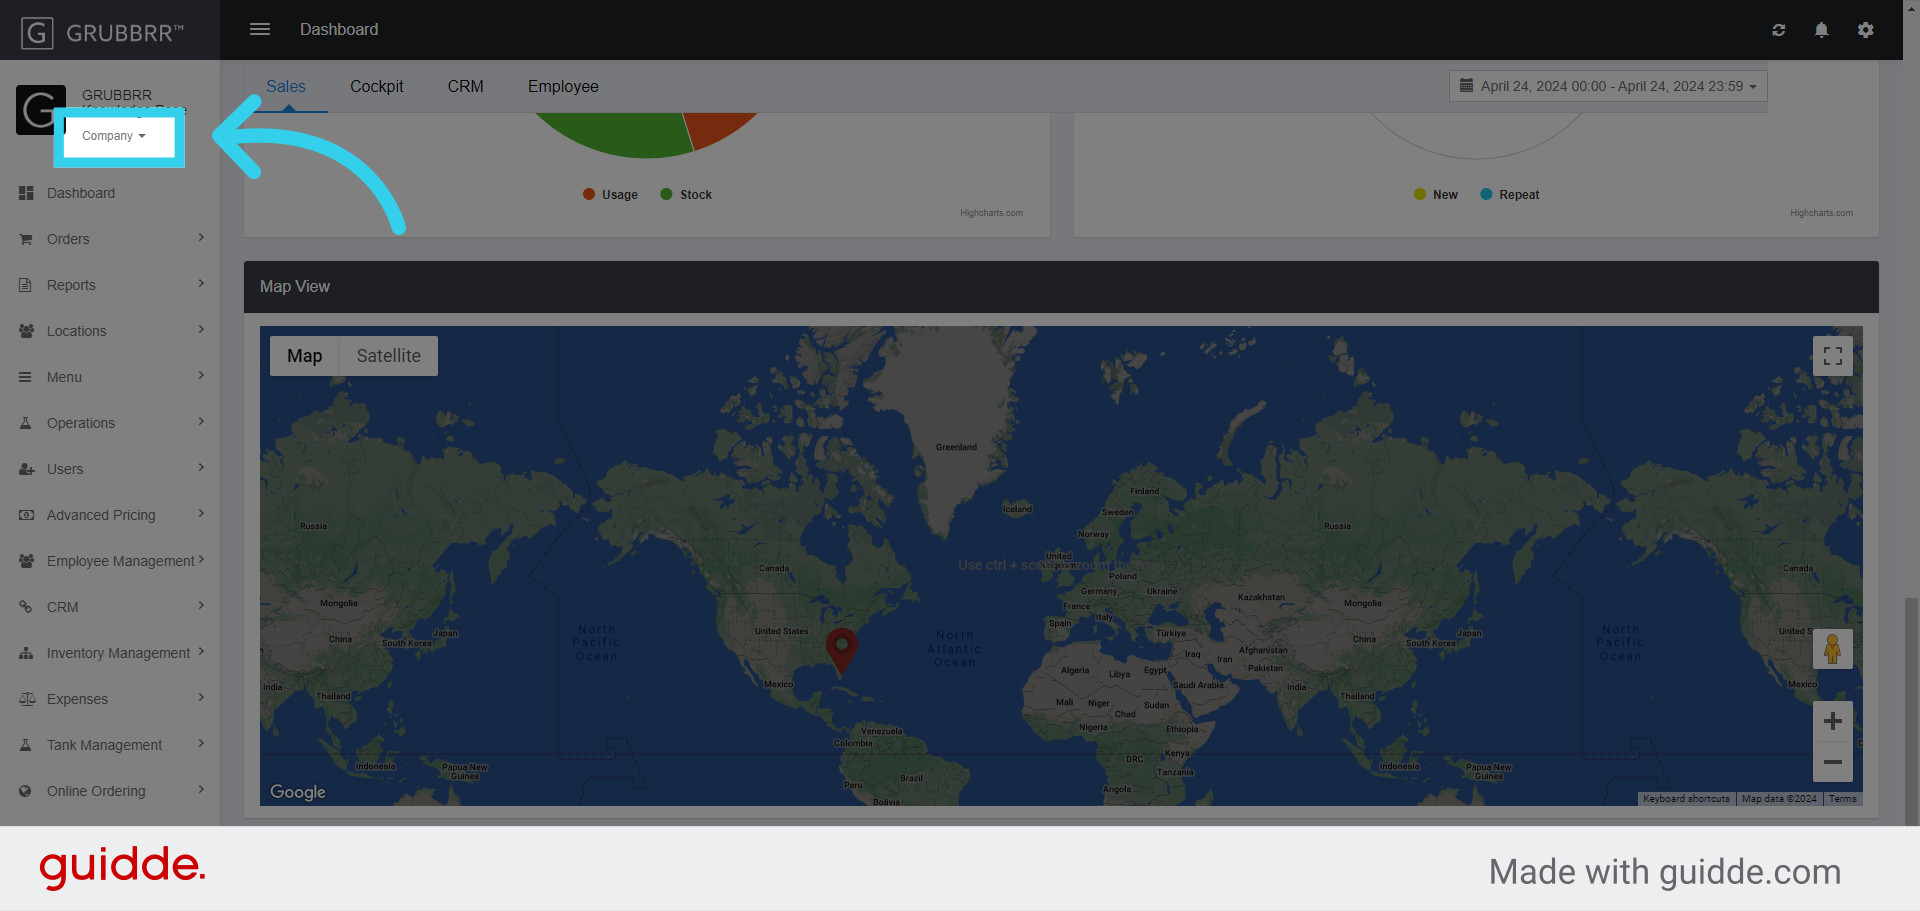Screen dimensions: 1920x911
Task: Click the Advanced Pricing money icon
Action: 26,515
